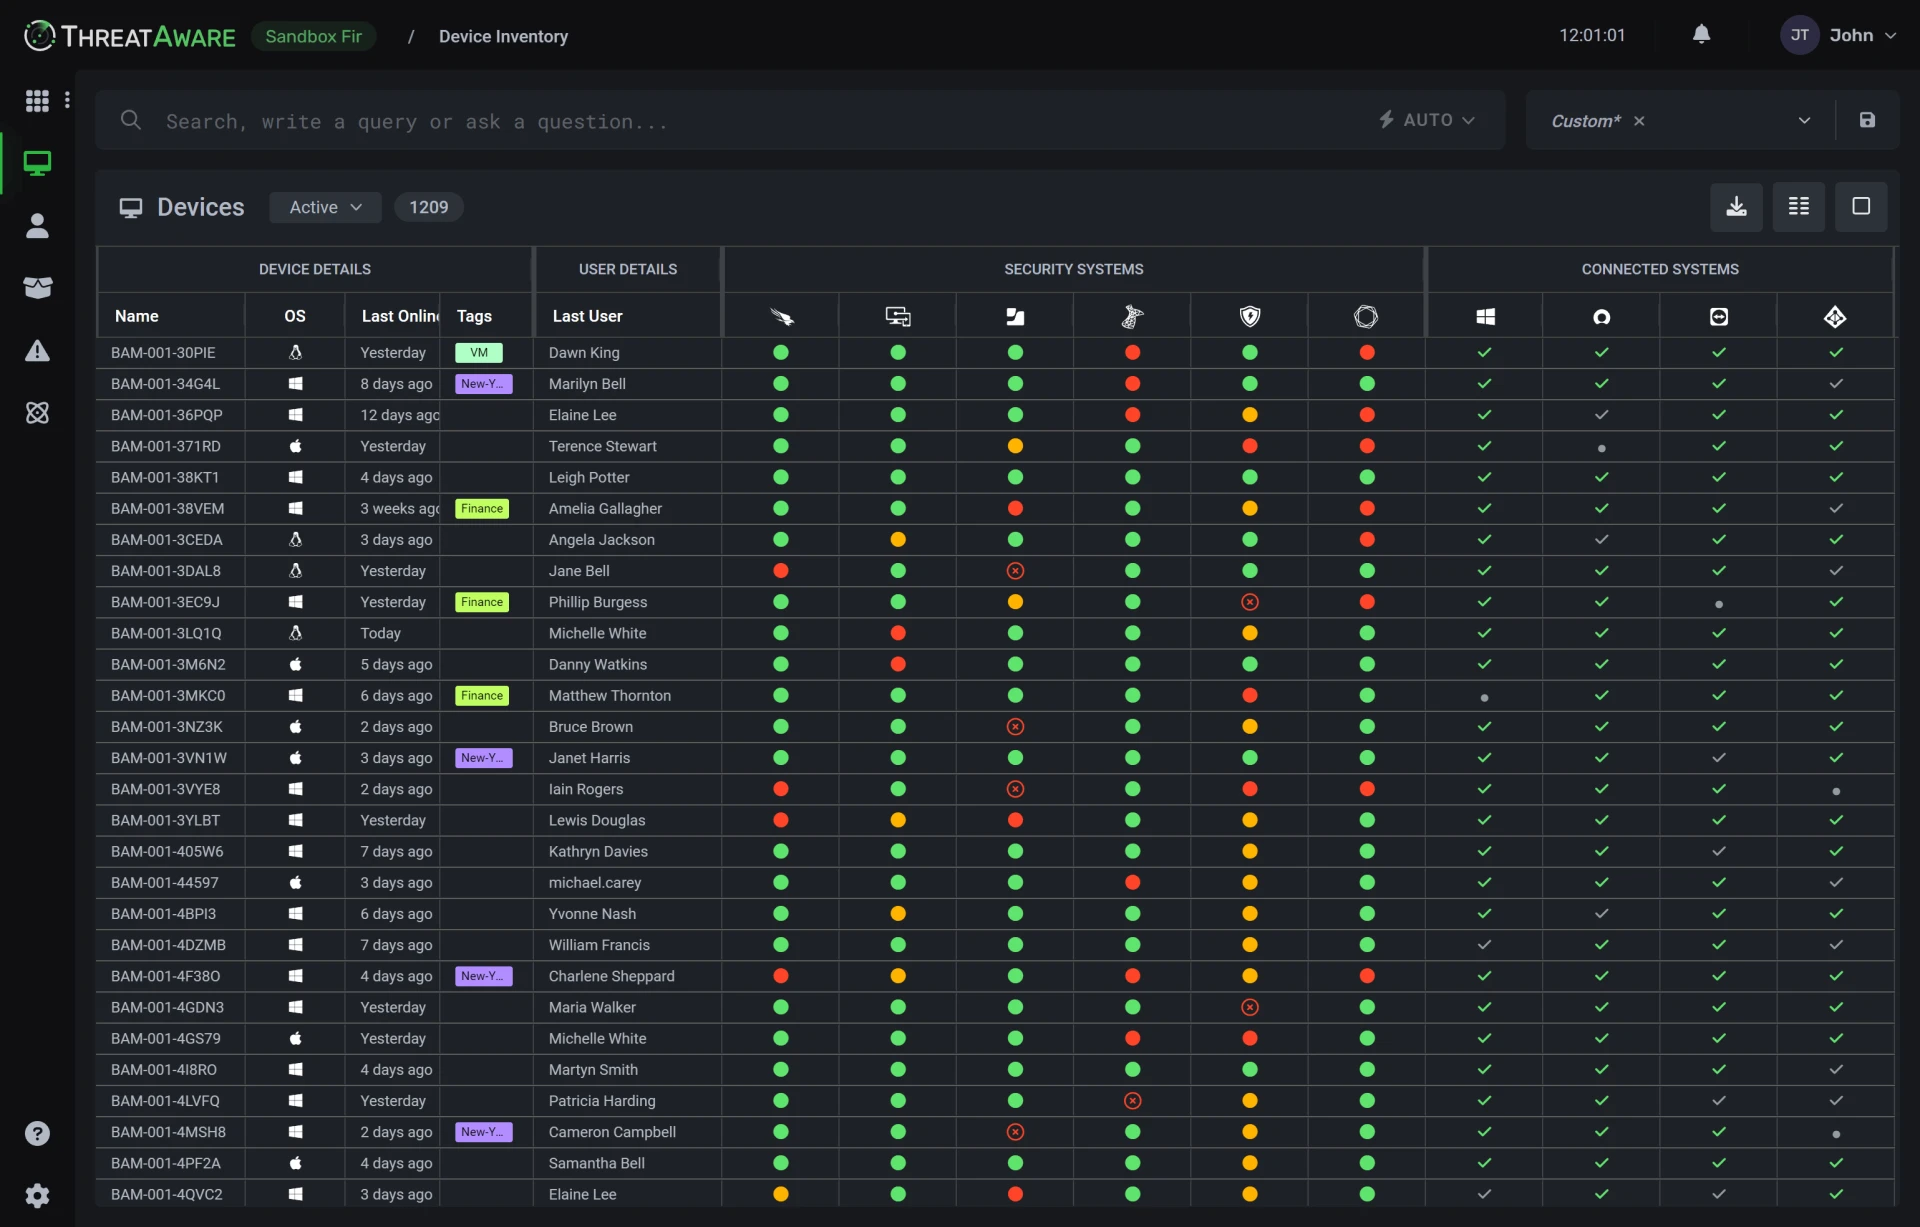Click the Windows connected system column icon
The width and height of the screenshot is (1920, 1227).
pos(1485,317)
